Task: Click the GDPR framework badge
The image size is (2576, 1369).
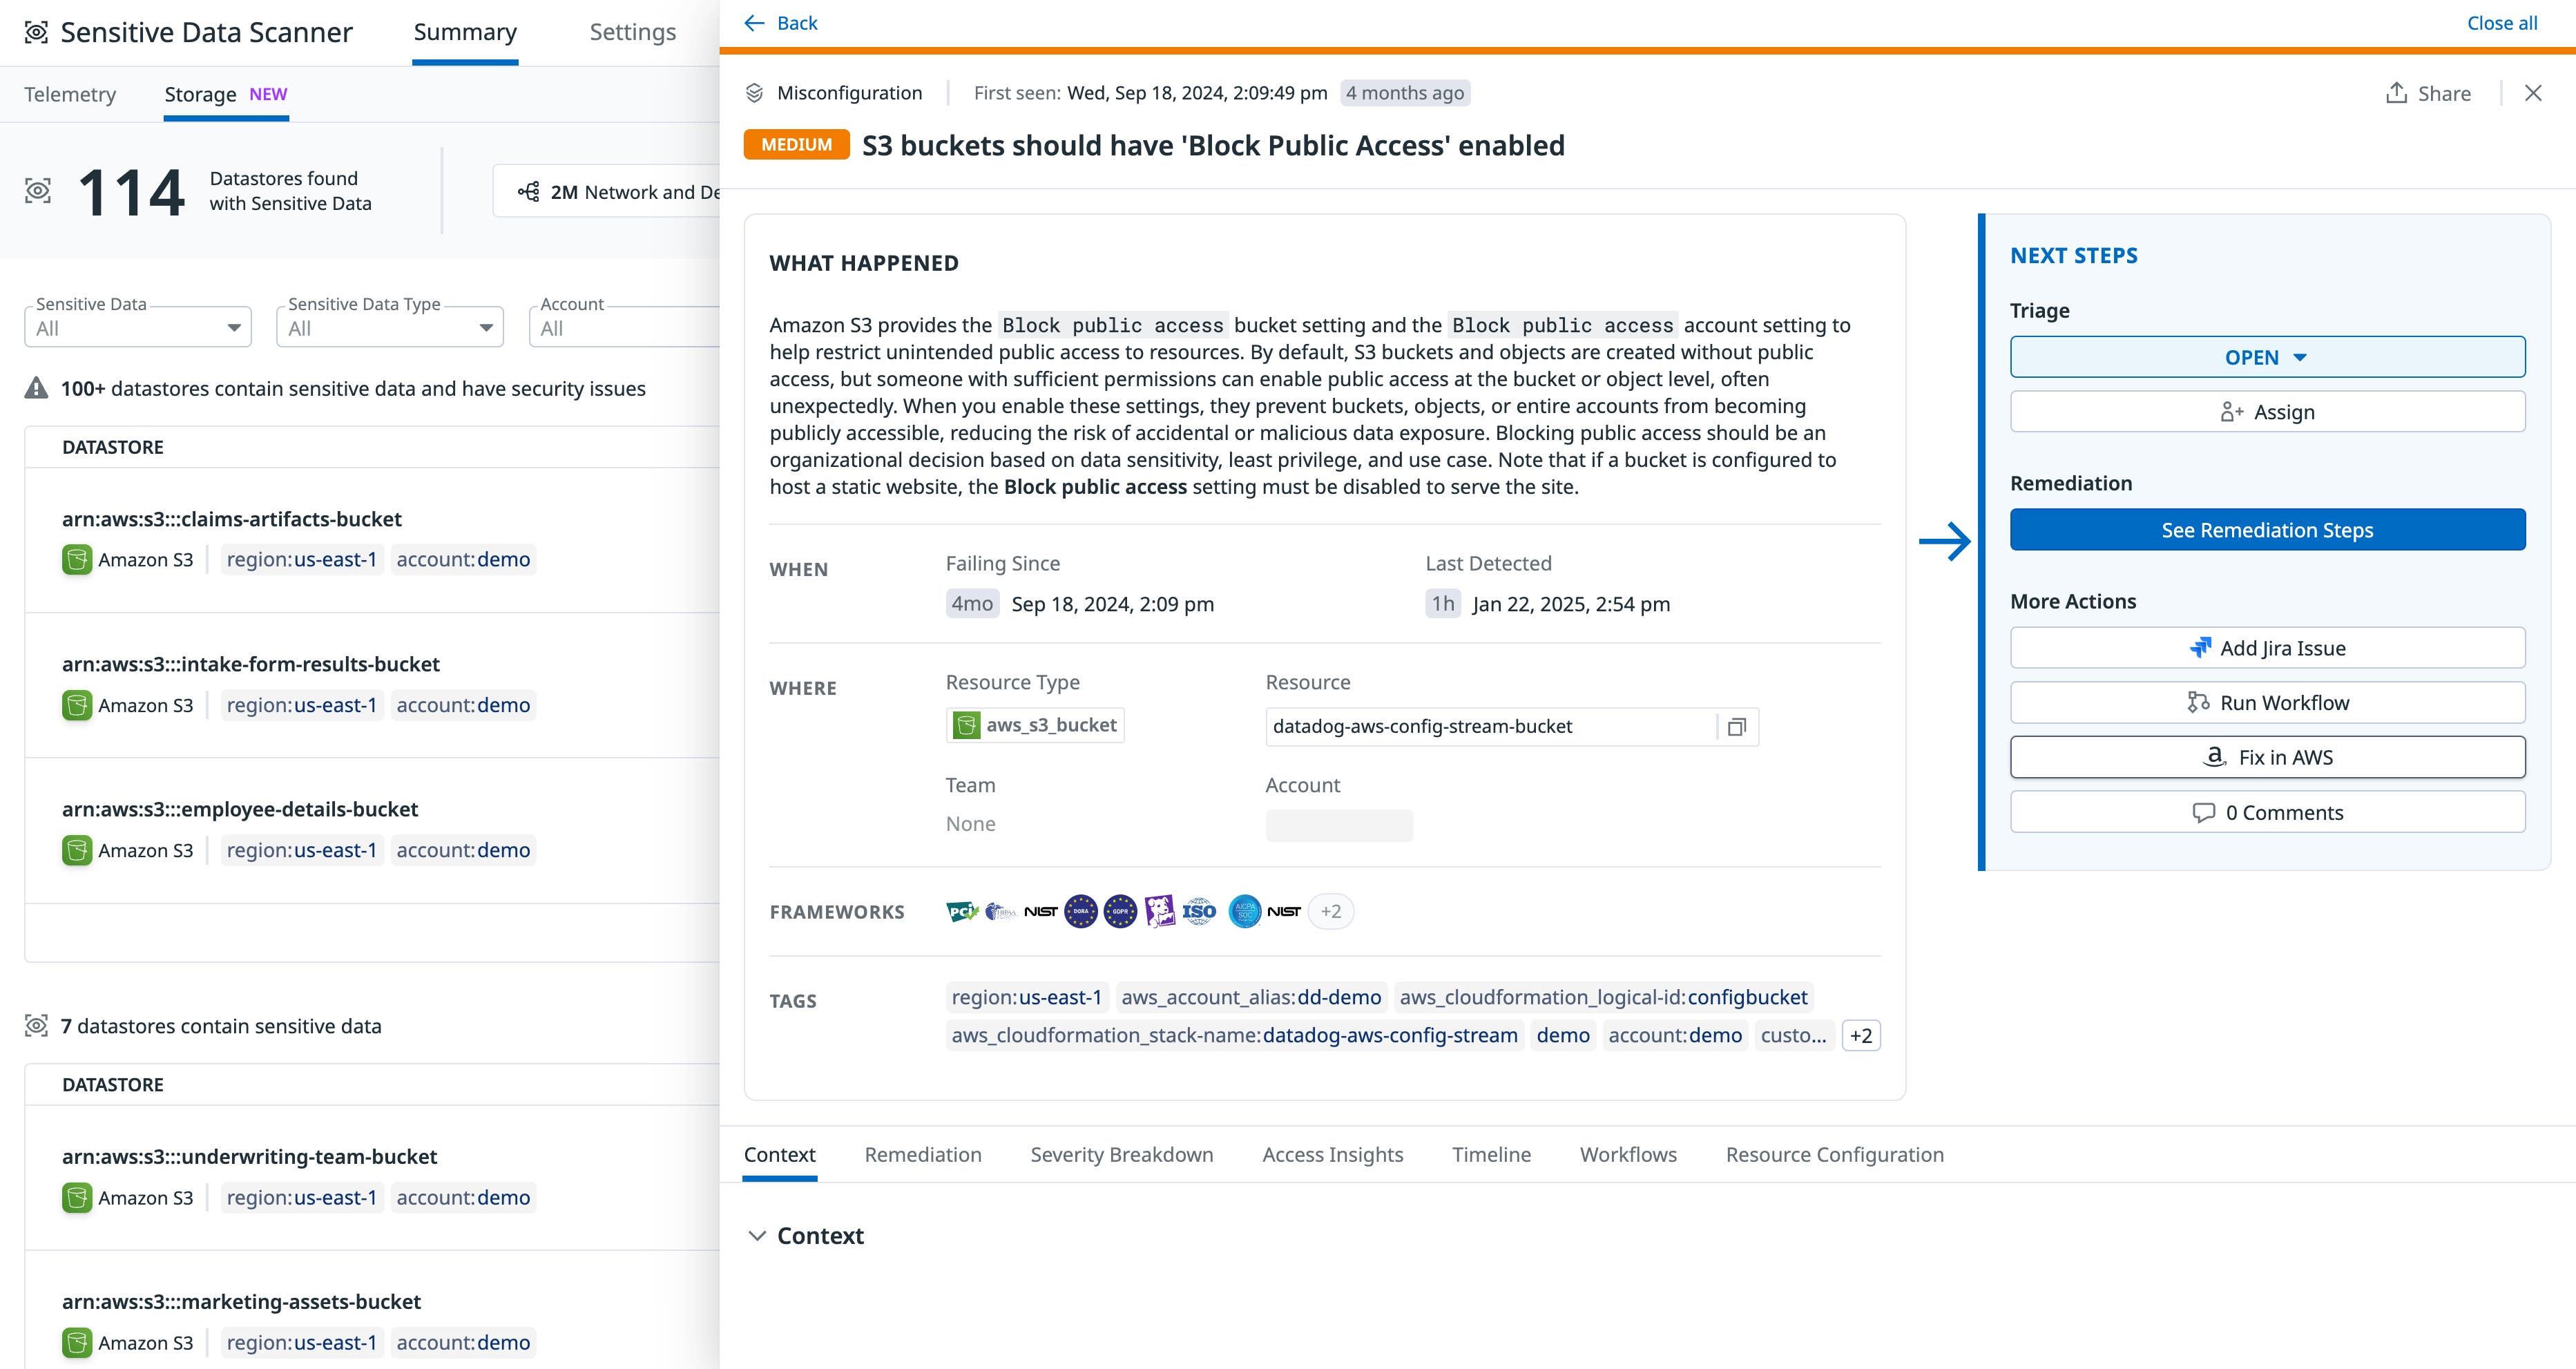Action: point(1120,911)
